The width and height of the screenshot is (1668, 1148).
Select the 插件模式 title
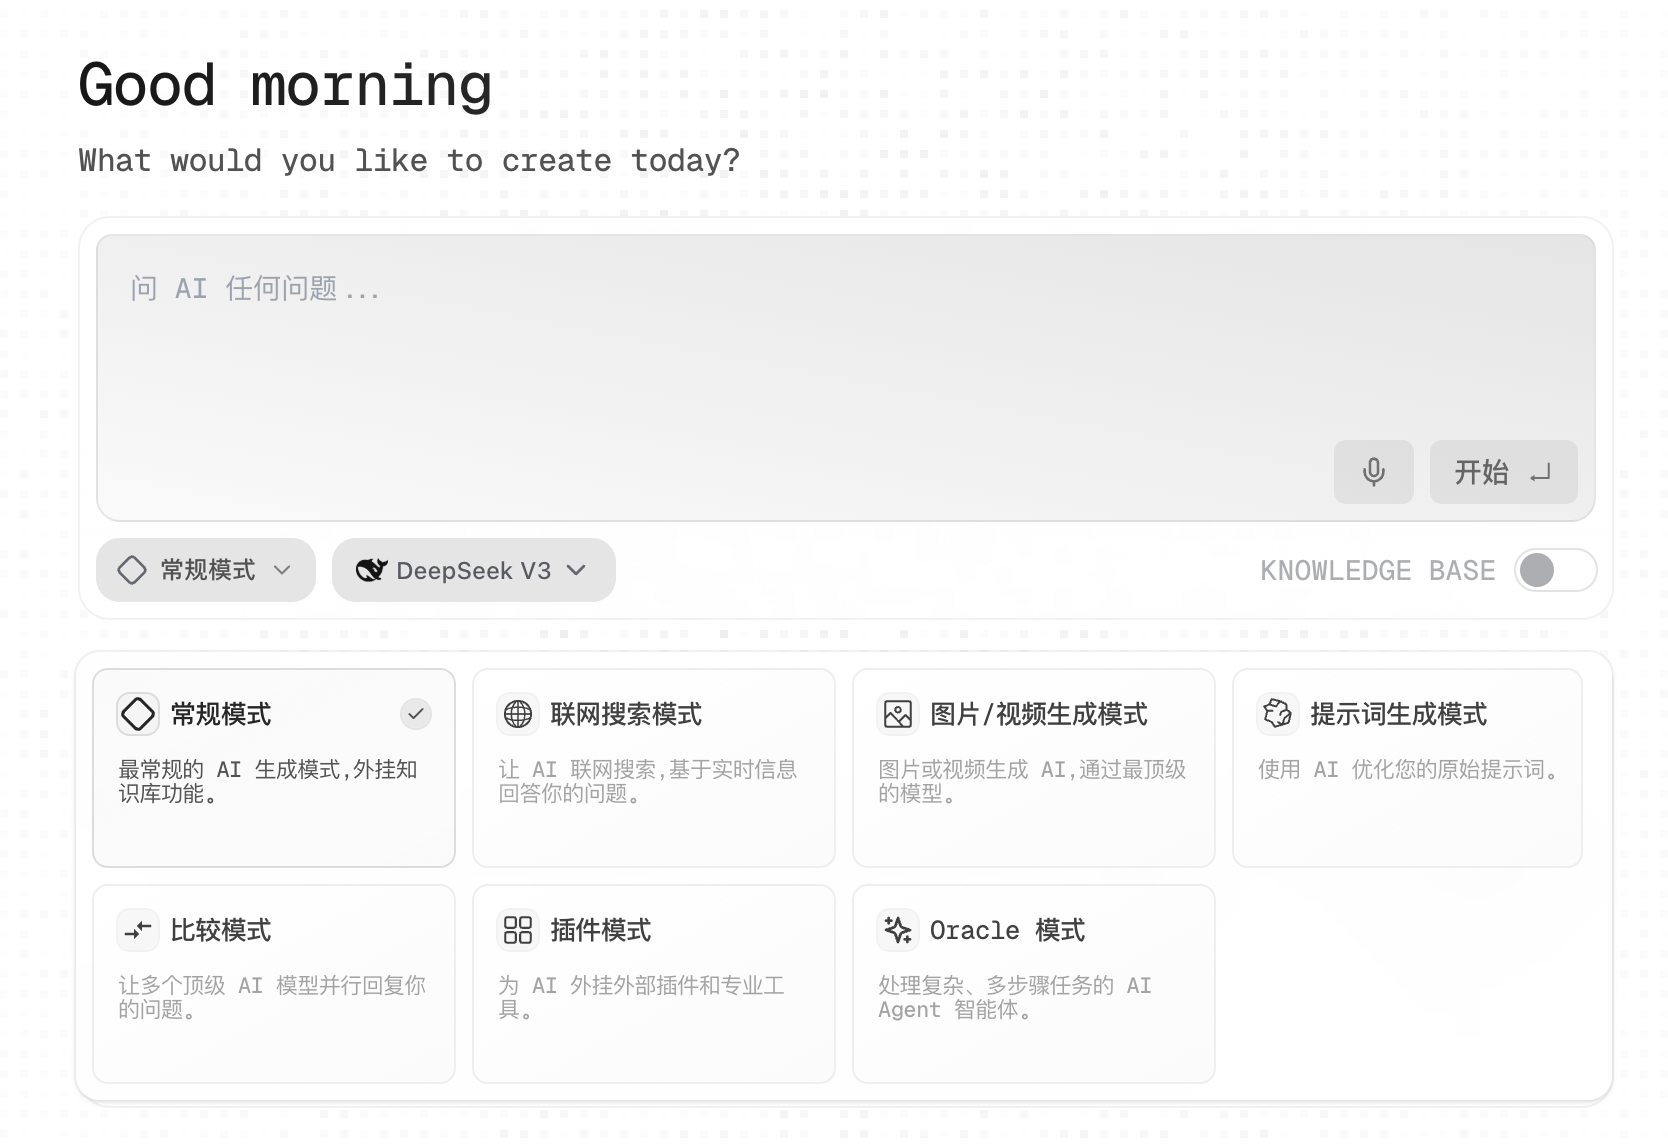(x=601, y=930)
